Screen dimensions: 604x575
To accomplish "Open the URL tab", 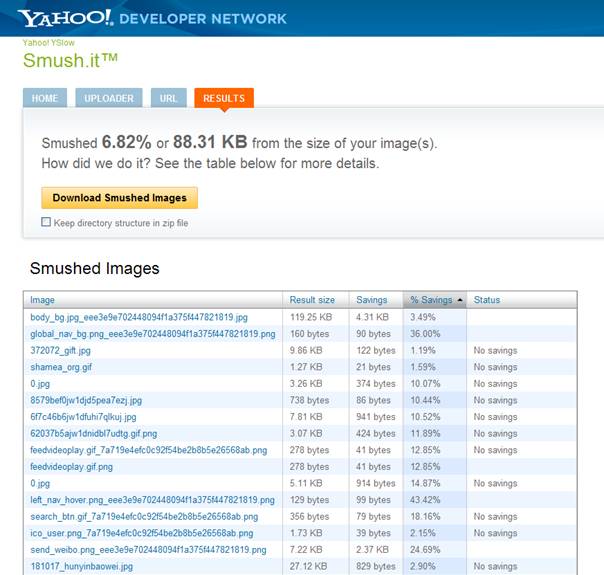I will 168,98.
